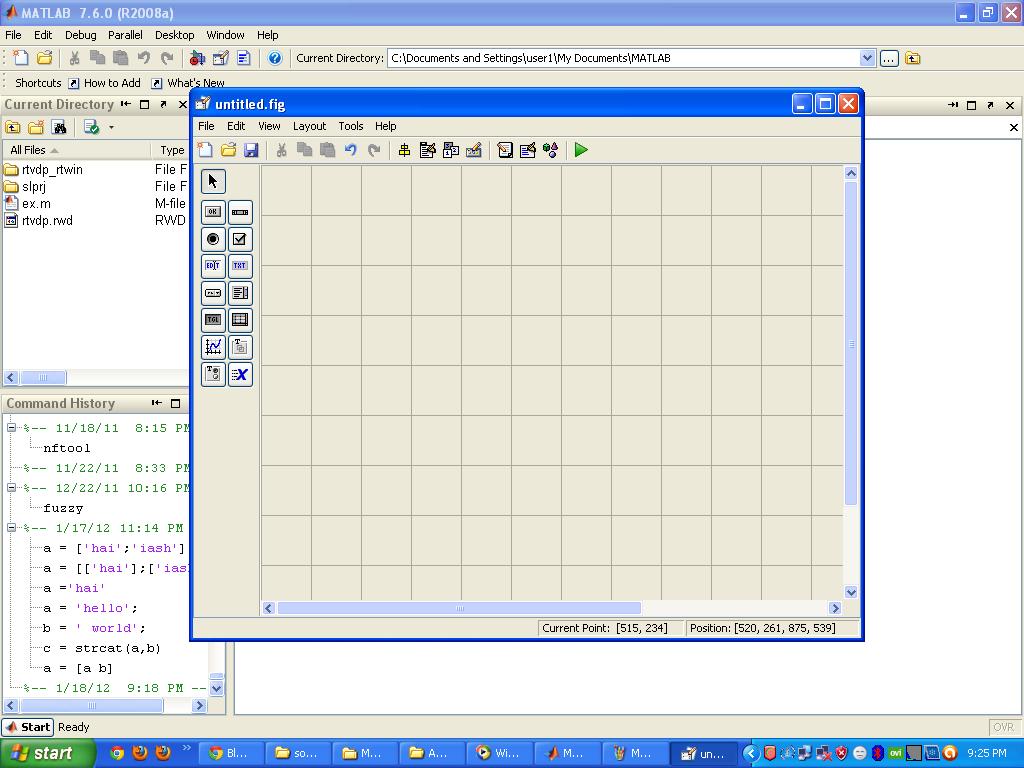
Task: Open the Current Directory path dropdown
Action: pos(867,58)
